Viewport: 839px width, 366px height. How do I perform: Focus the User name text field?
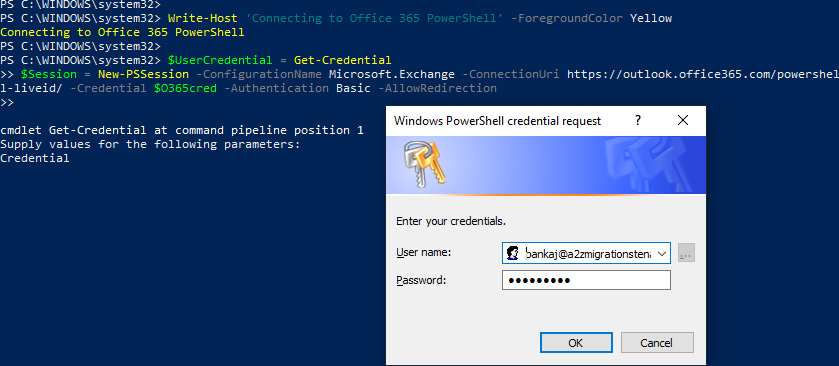[586, 253]
